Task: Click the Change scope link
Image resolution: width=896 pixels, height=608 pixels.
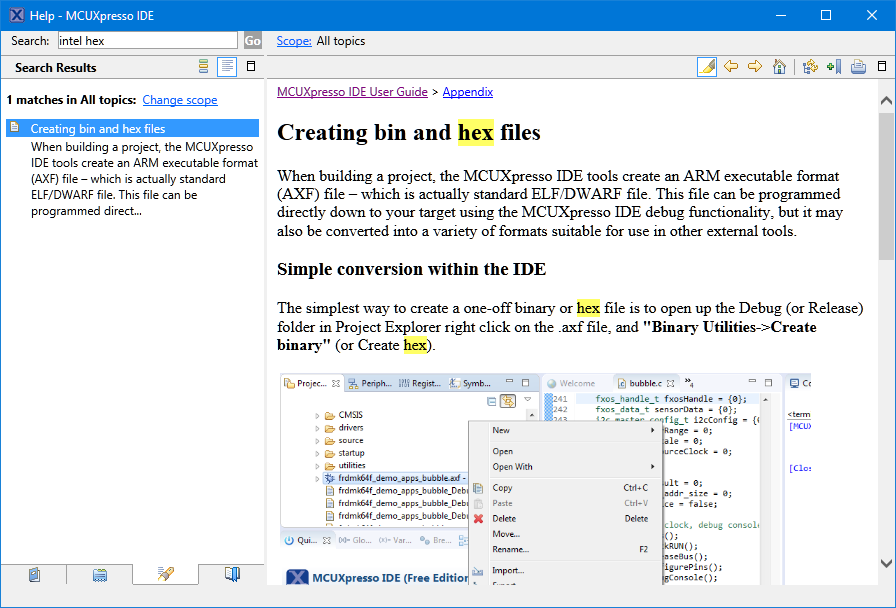Action: [x=180, y=100]
